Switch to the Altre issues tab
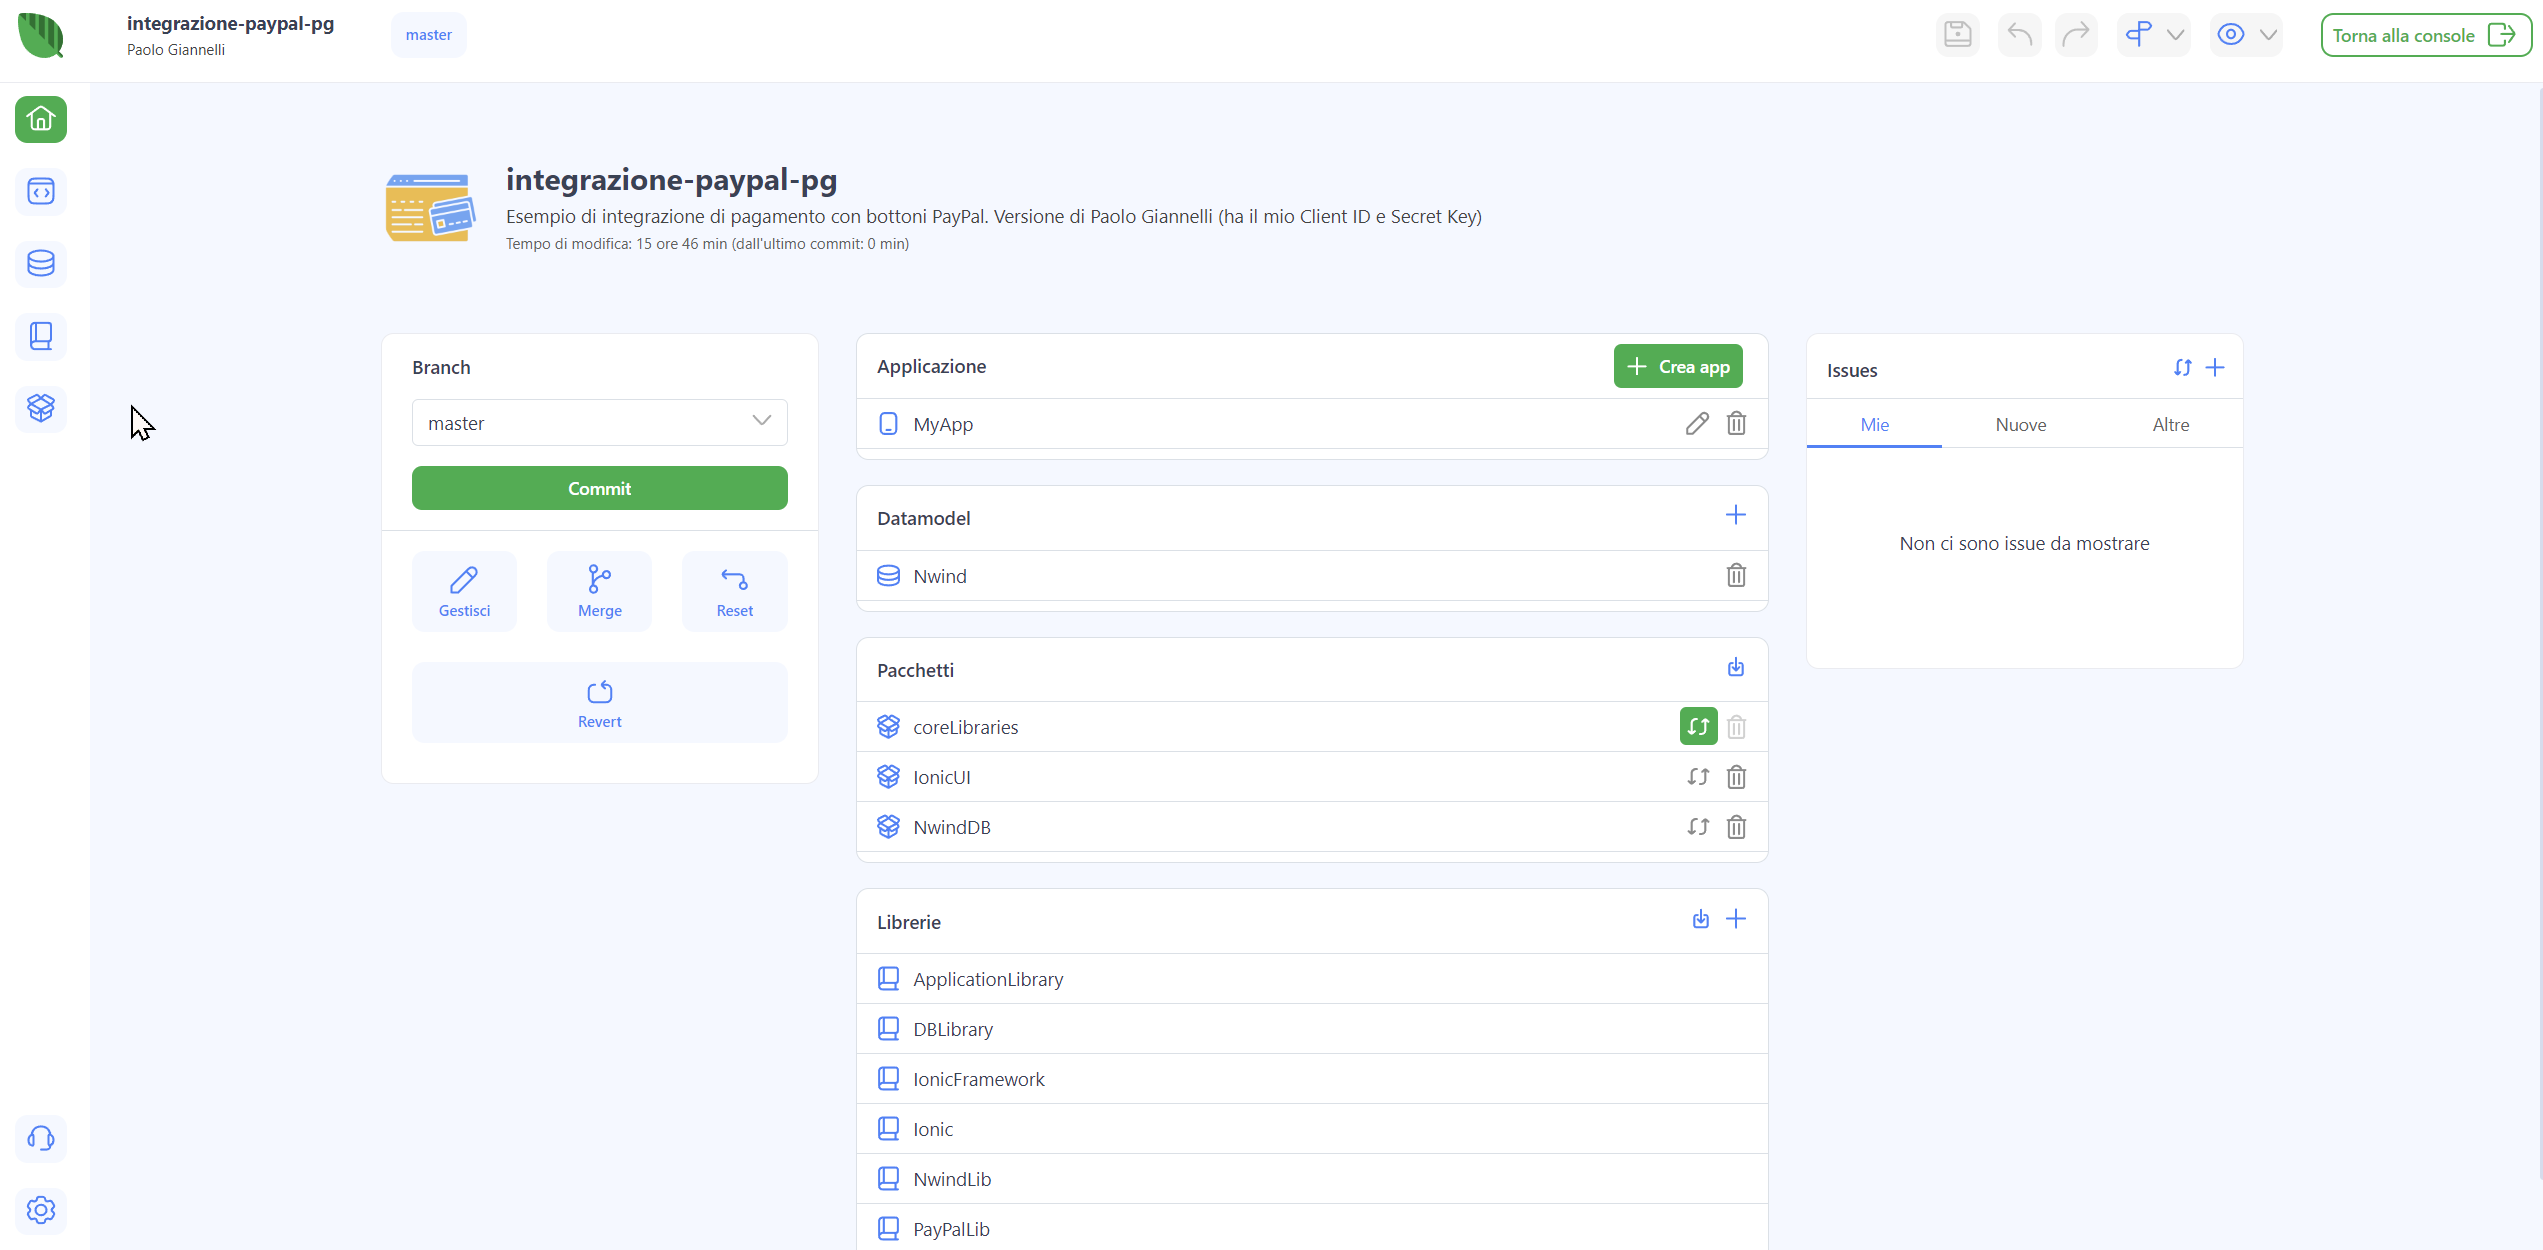 [2170, 425]
